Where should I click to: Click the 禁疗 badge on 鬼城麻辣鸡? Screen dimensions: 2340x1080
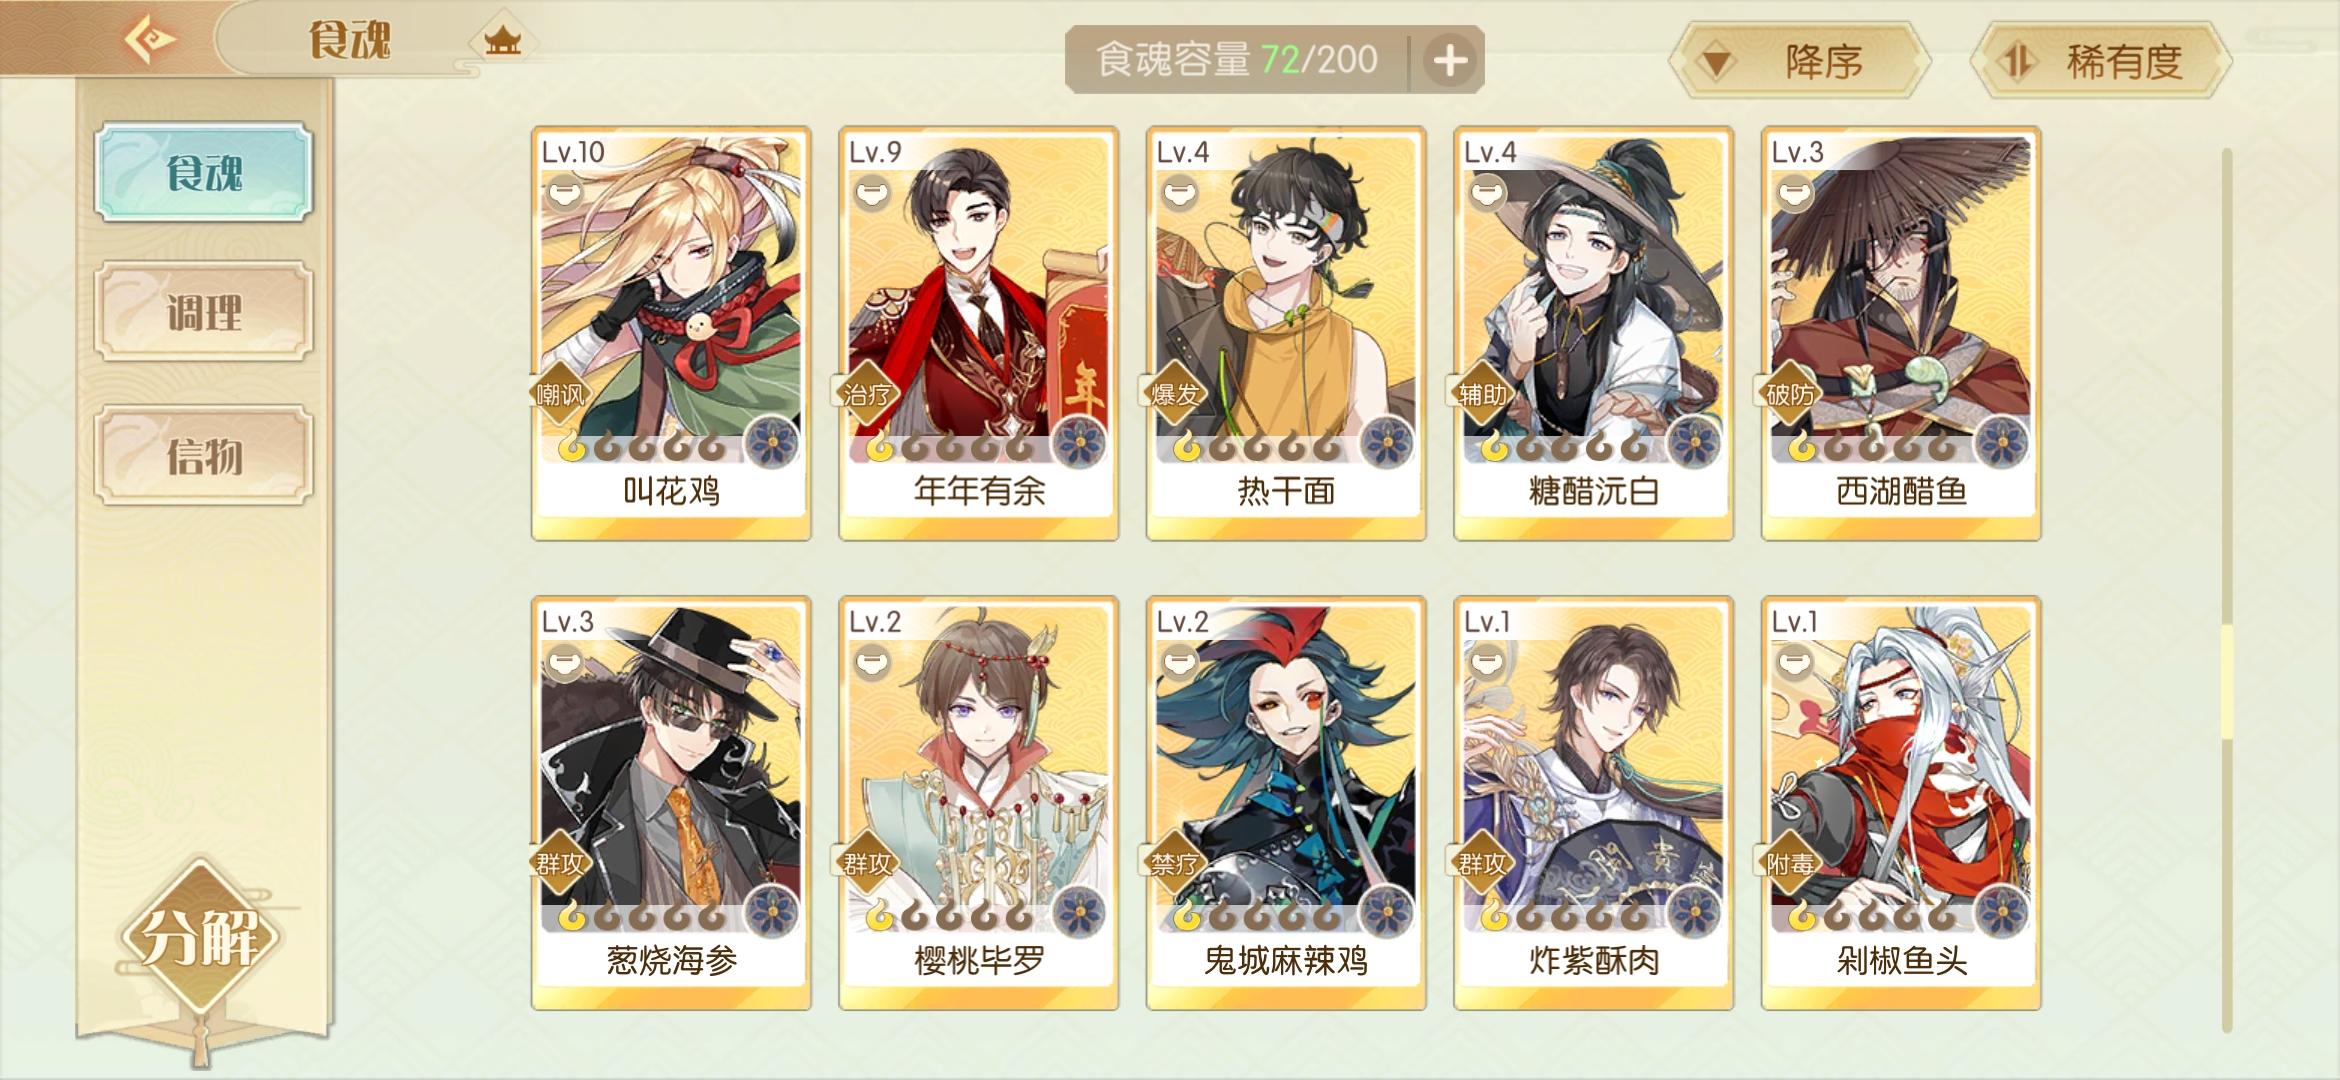click(x=1174, y=863)
